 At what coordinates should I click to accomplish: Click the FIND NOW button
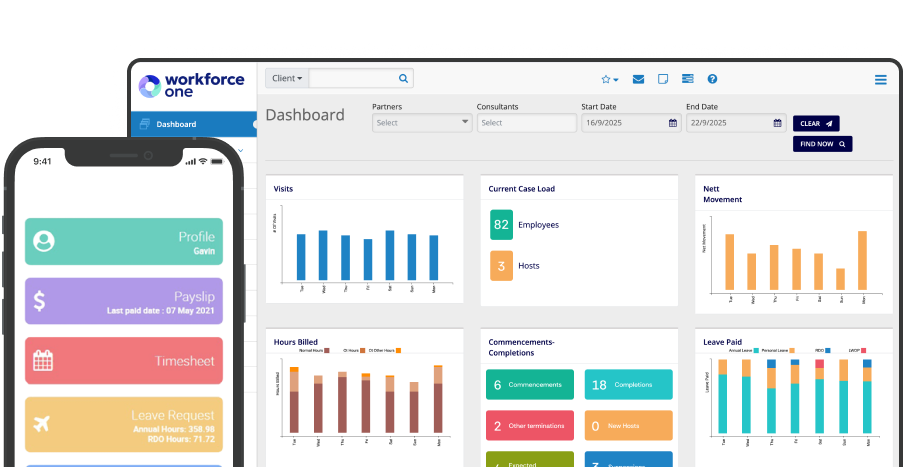point(822,144)
